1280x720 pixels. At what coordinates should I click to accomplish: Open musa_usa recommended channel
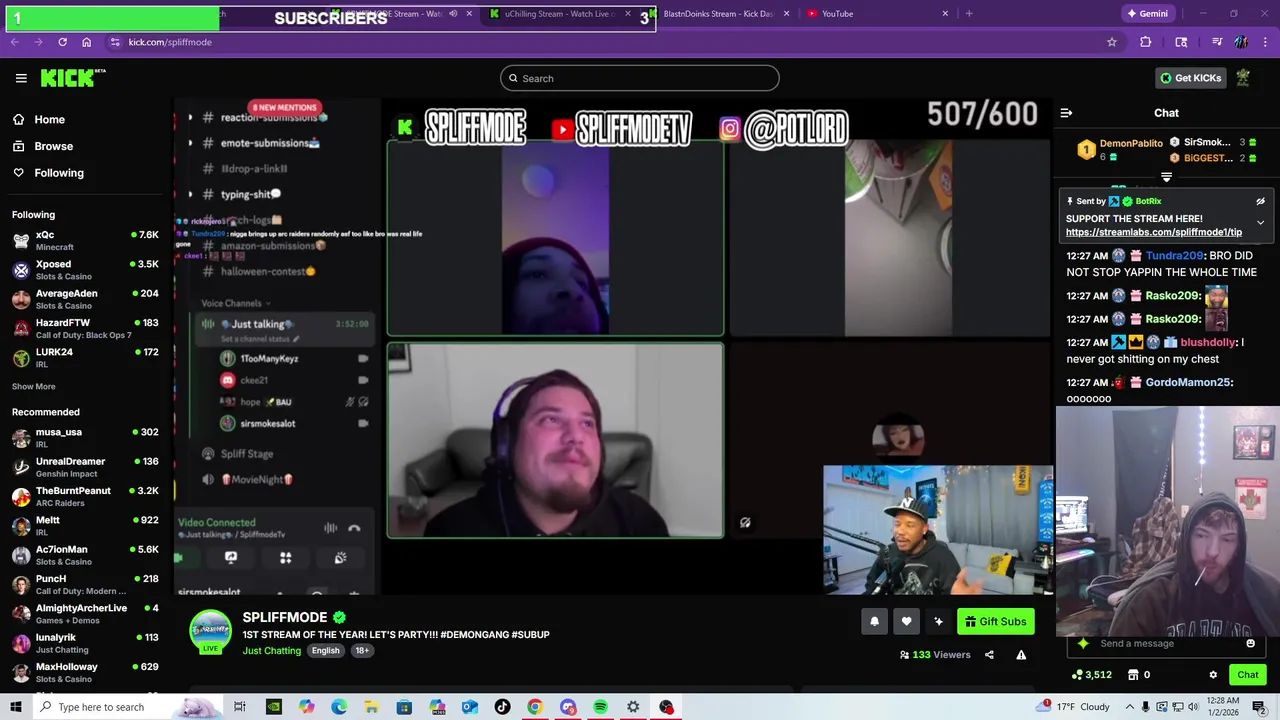point(85,437)
